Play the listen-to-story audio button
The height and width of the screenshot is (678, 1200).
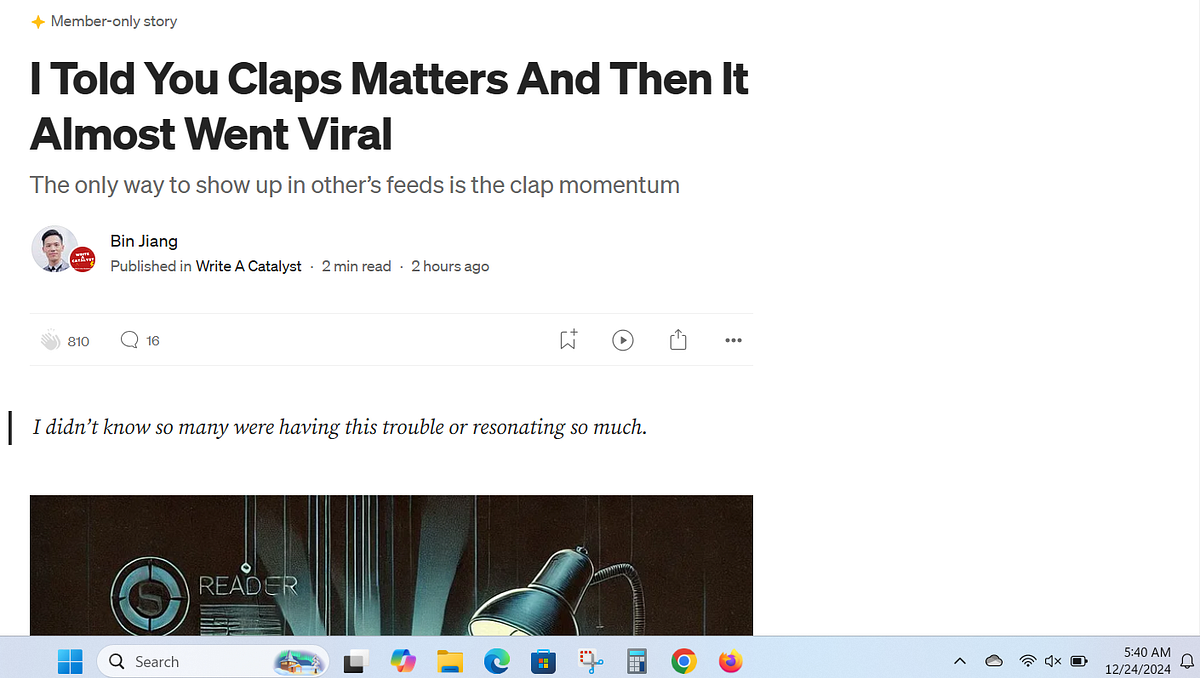[623, 340]
